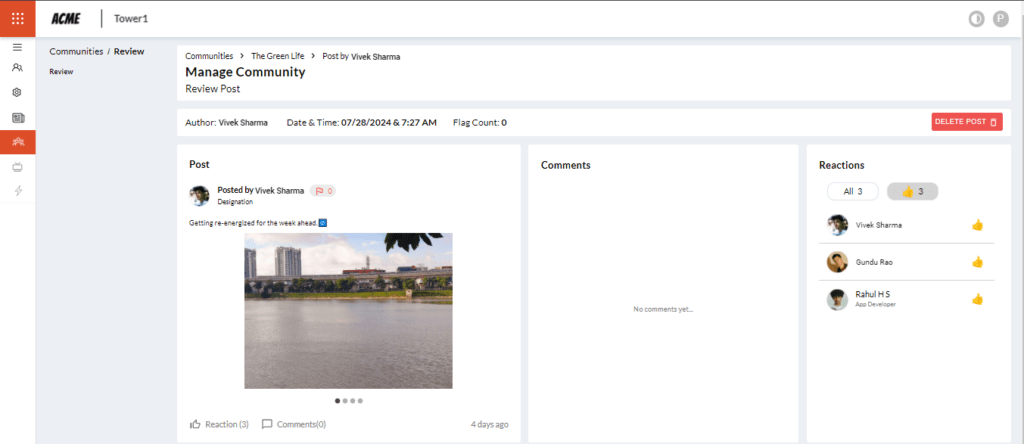Open settings gear in left sidebar

pos(17,92)
